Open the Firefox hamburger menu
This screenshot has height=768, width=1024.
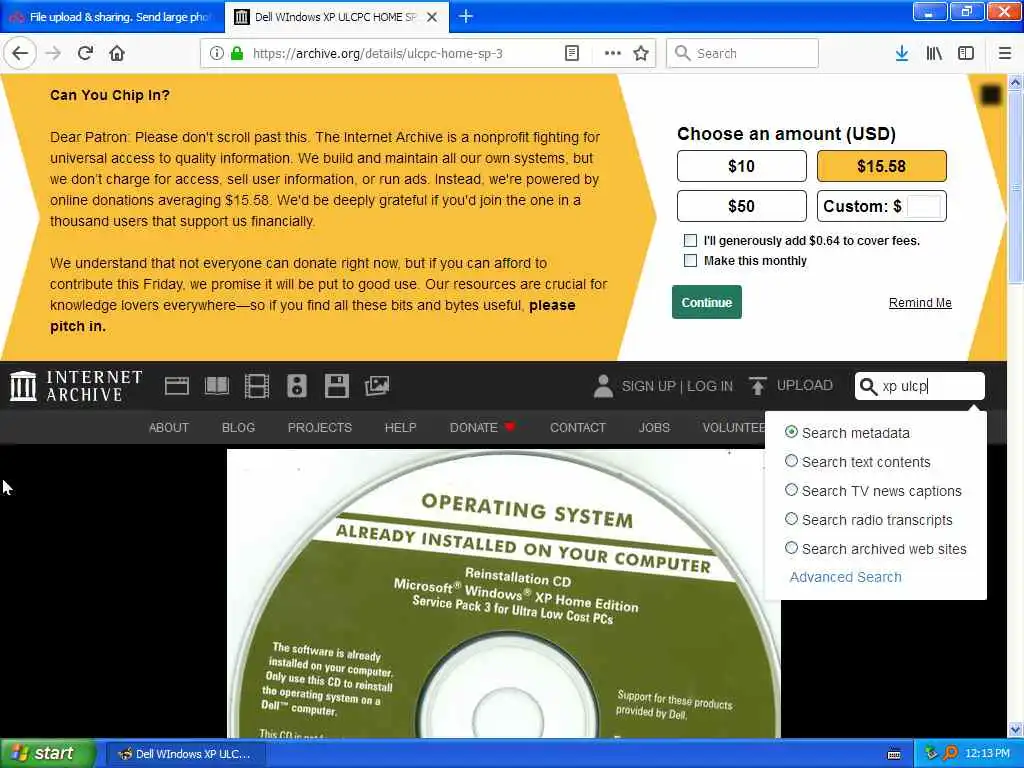[x=1004, y=53]
